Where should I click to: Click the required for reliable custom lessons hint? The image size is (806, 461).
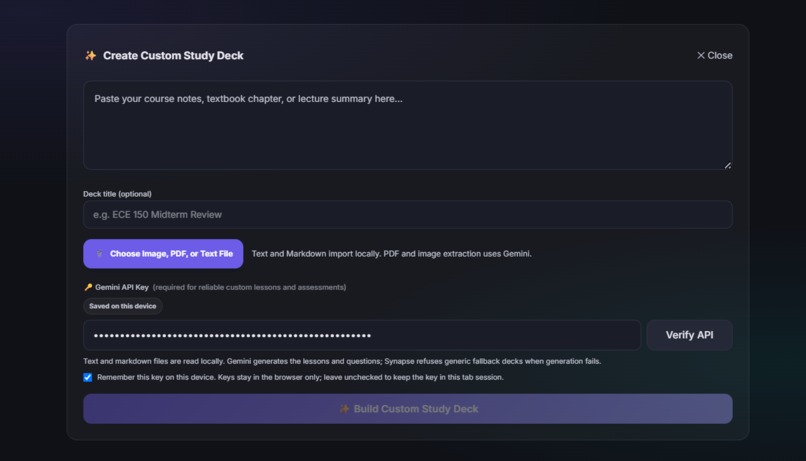tap(249, 287)
